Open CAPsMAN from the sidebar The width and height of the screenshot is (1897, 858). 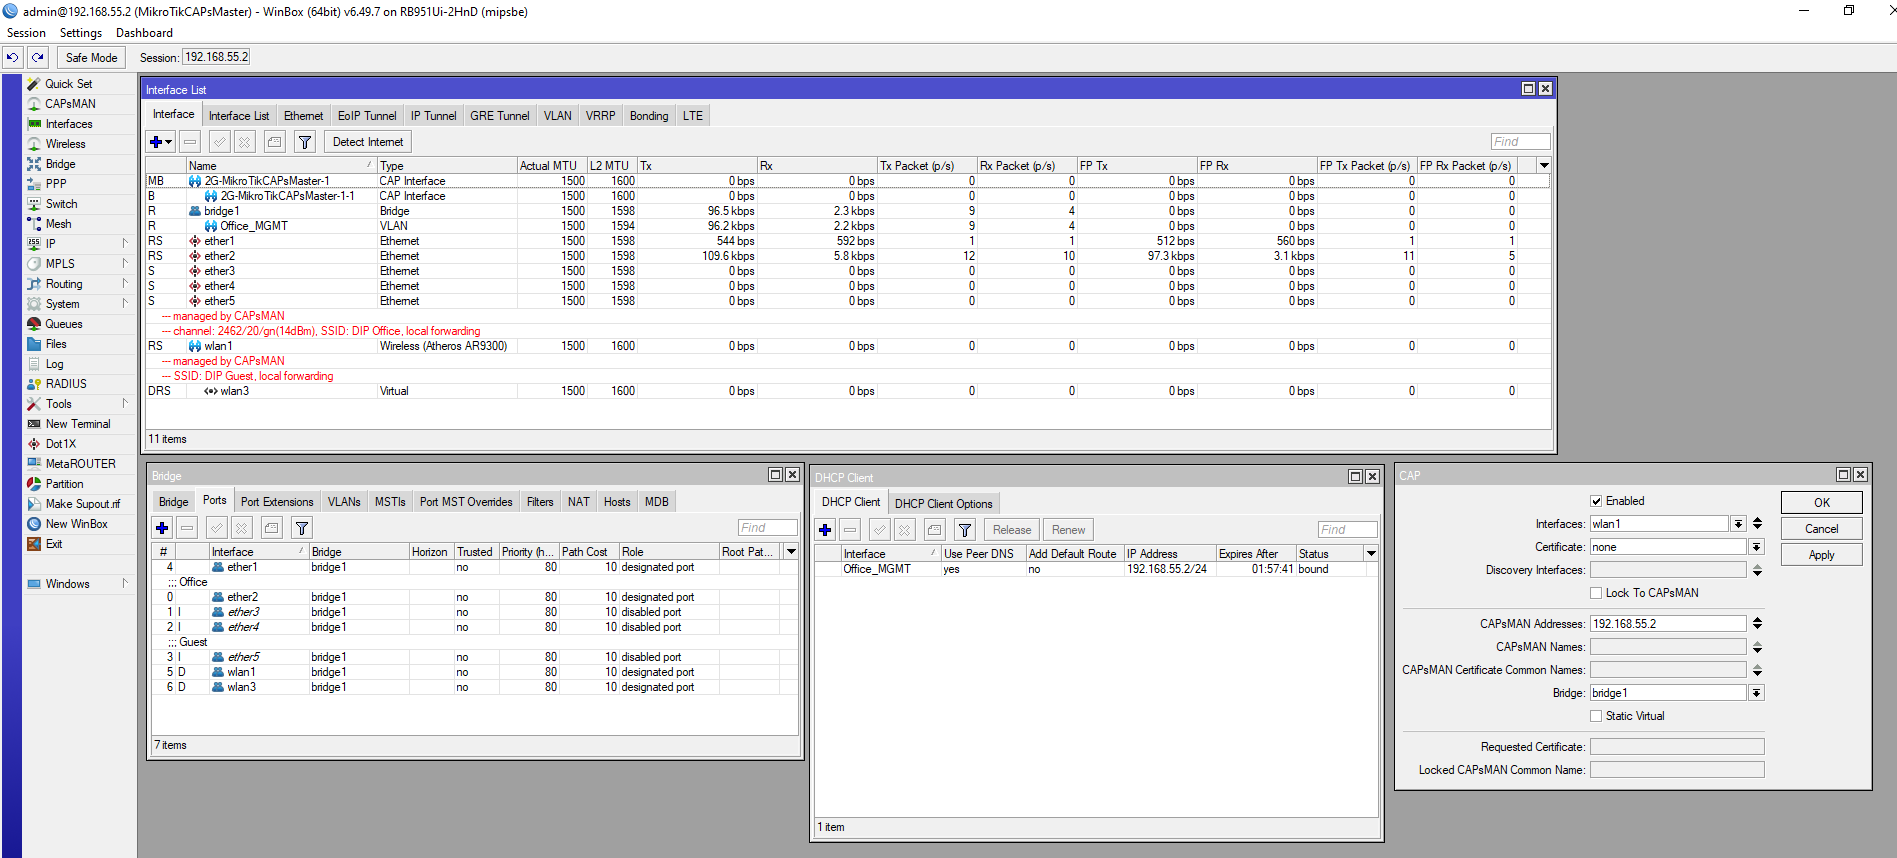tap(70, 104)
